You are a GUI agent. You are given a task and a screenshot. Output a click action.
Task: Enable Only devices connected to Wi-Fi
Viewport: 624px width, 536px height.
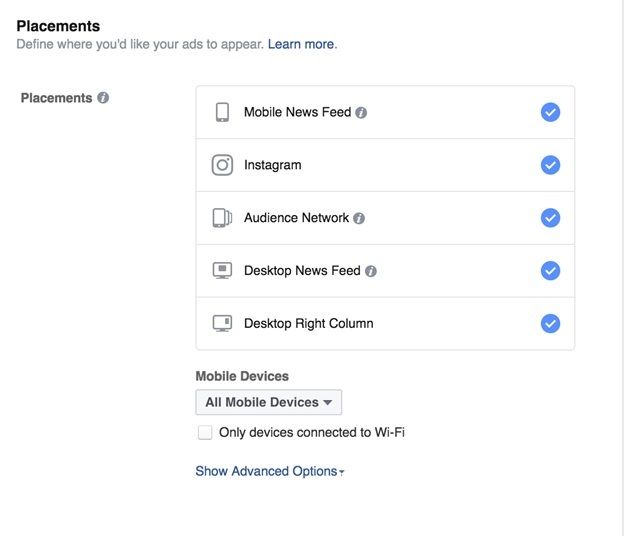click(205, 433)
